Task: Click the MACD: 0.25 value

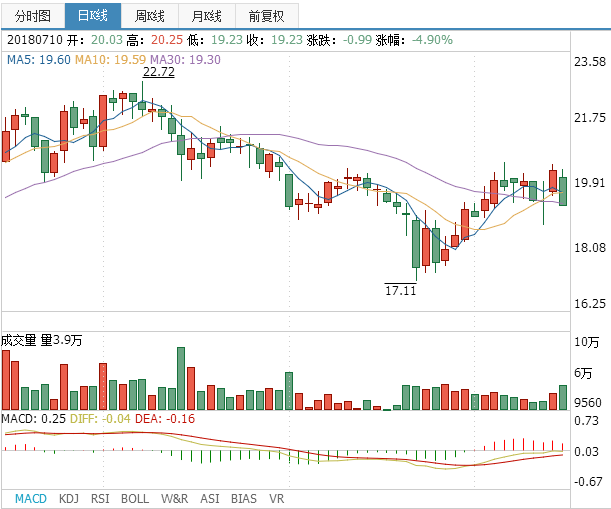Action: (x=34, y=419)
